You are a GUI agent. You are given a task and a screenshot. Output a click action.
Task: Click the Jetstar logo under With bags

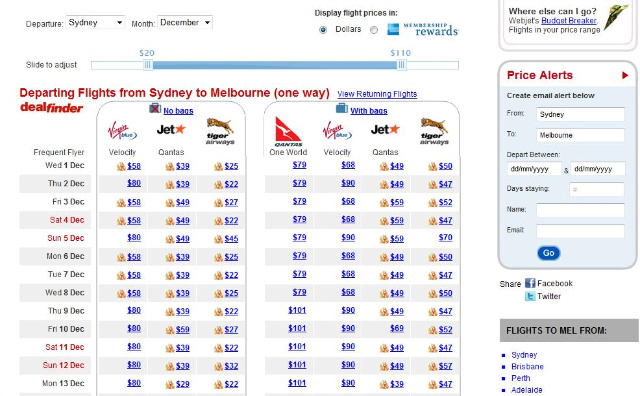tap(385, 129)
